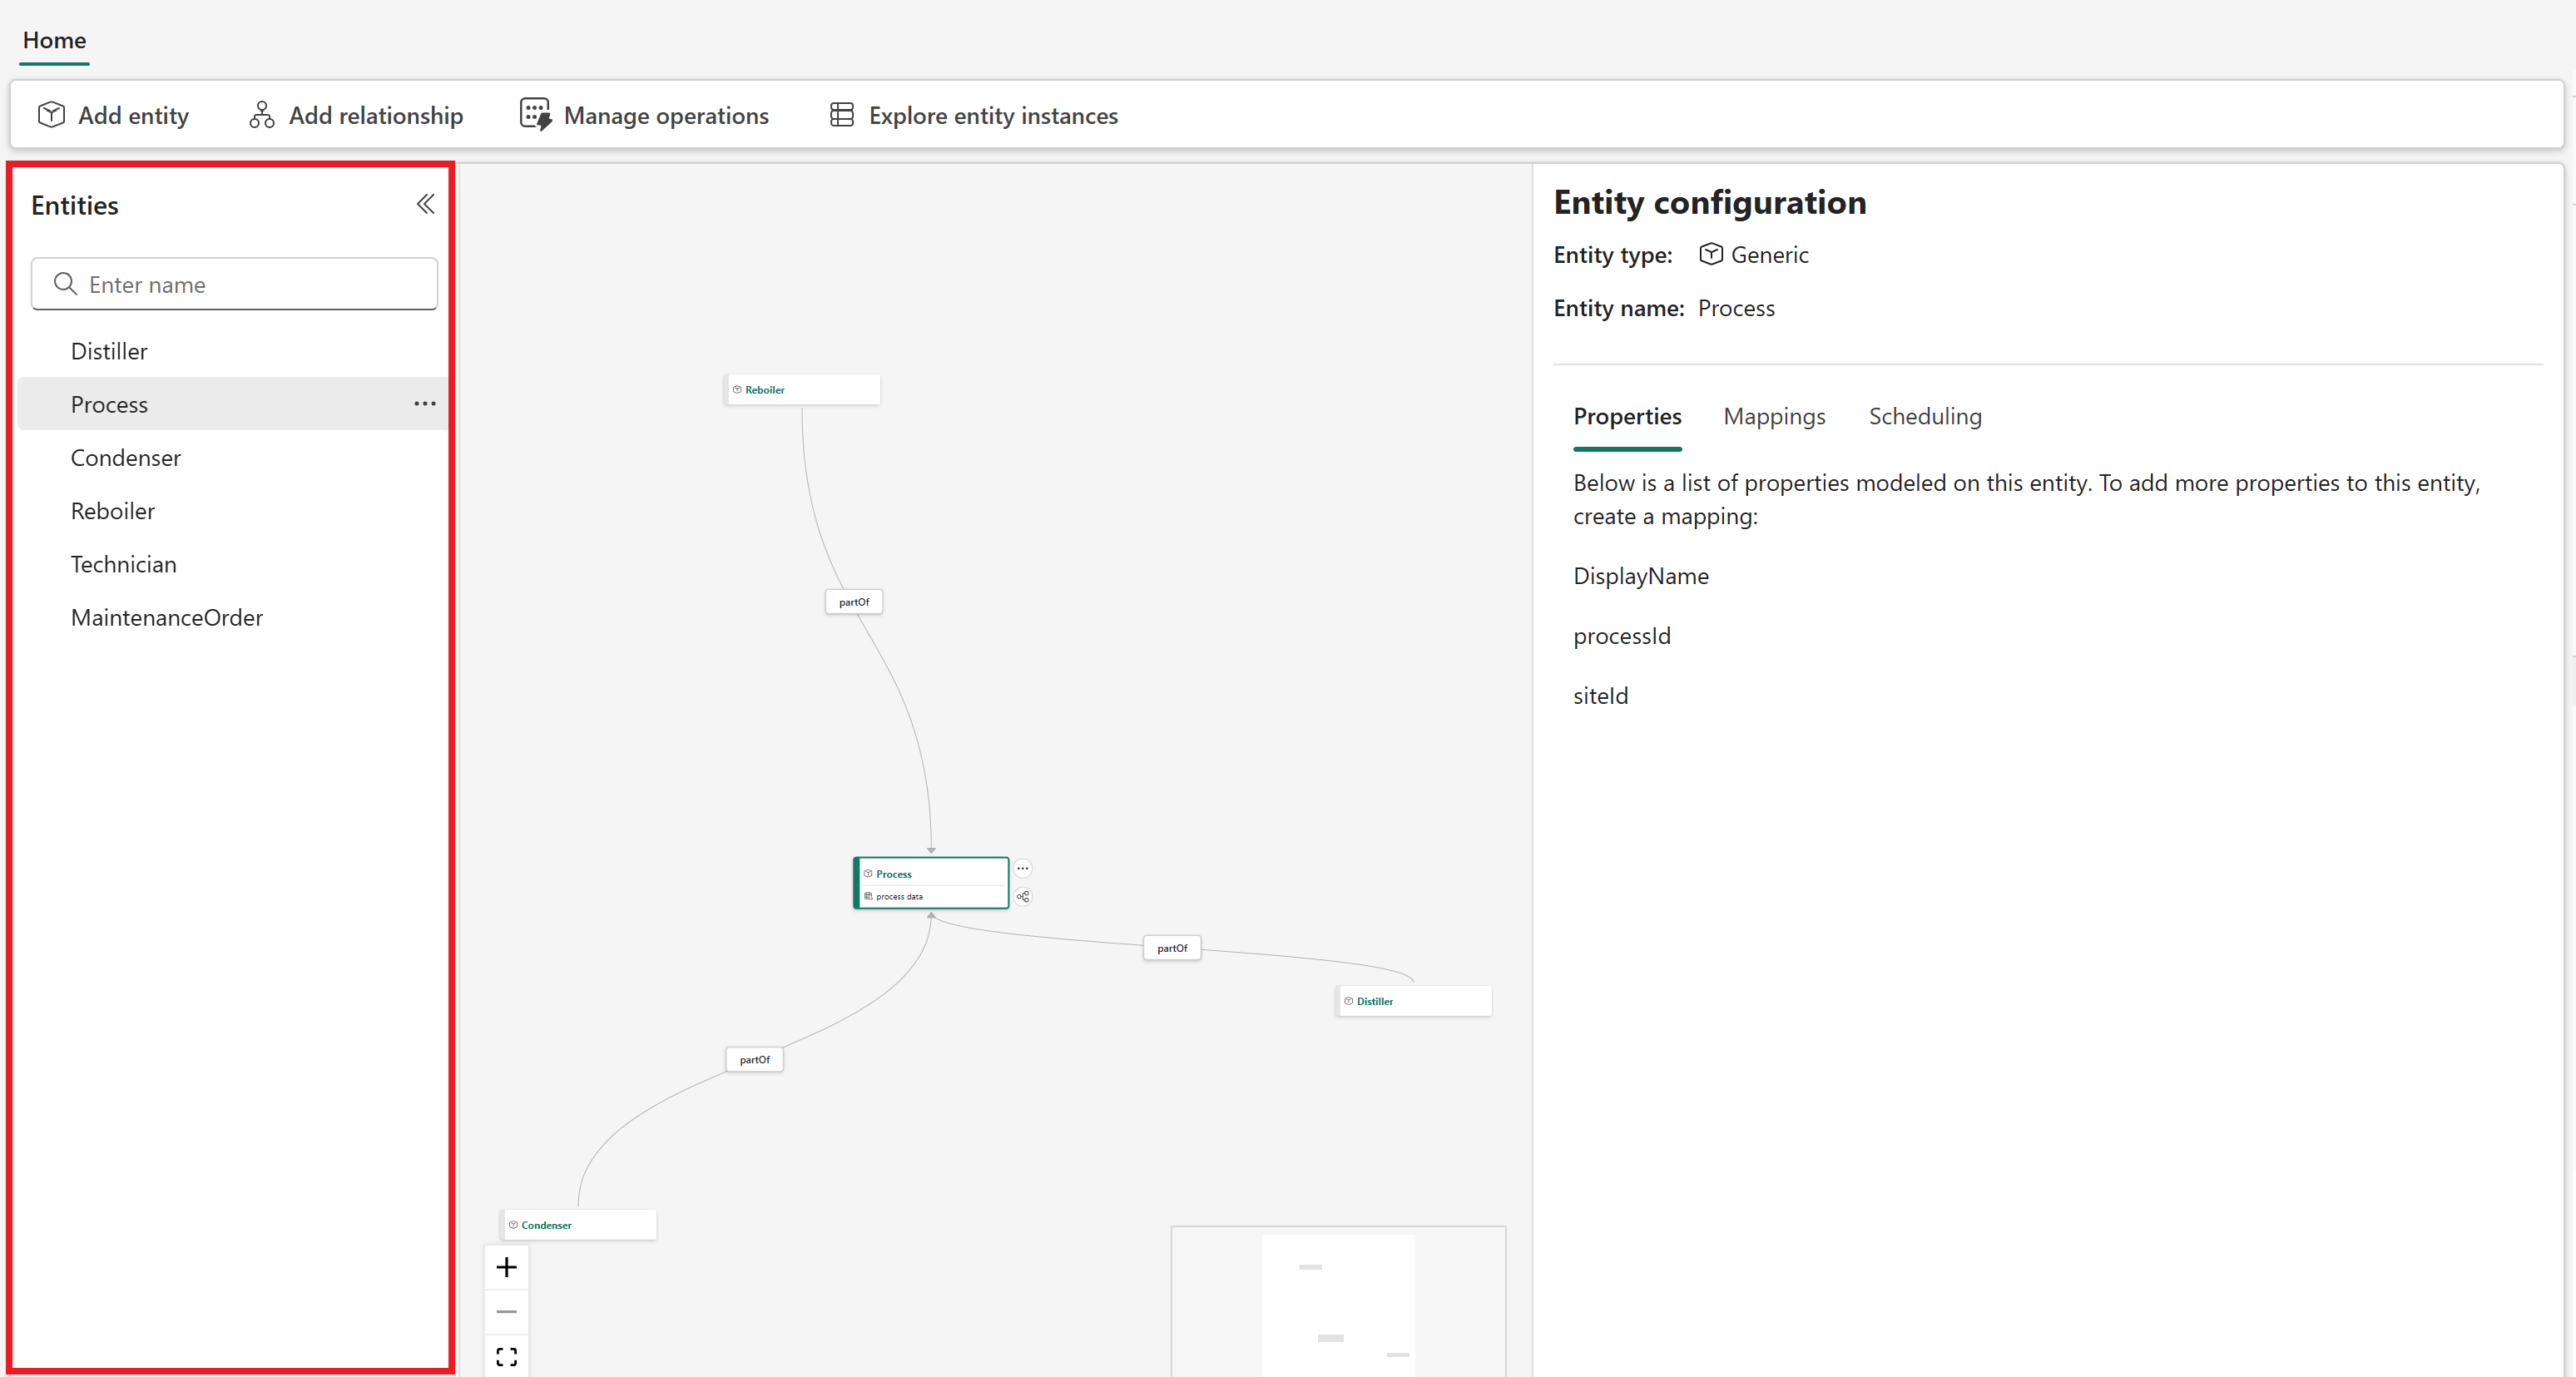This screenshot has height=1377, width=2576.
Task: Switch to the Properties tab
Action: point(1627,416)
